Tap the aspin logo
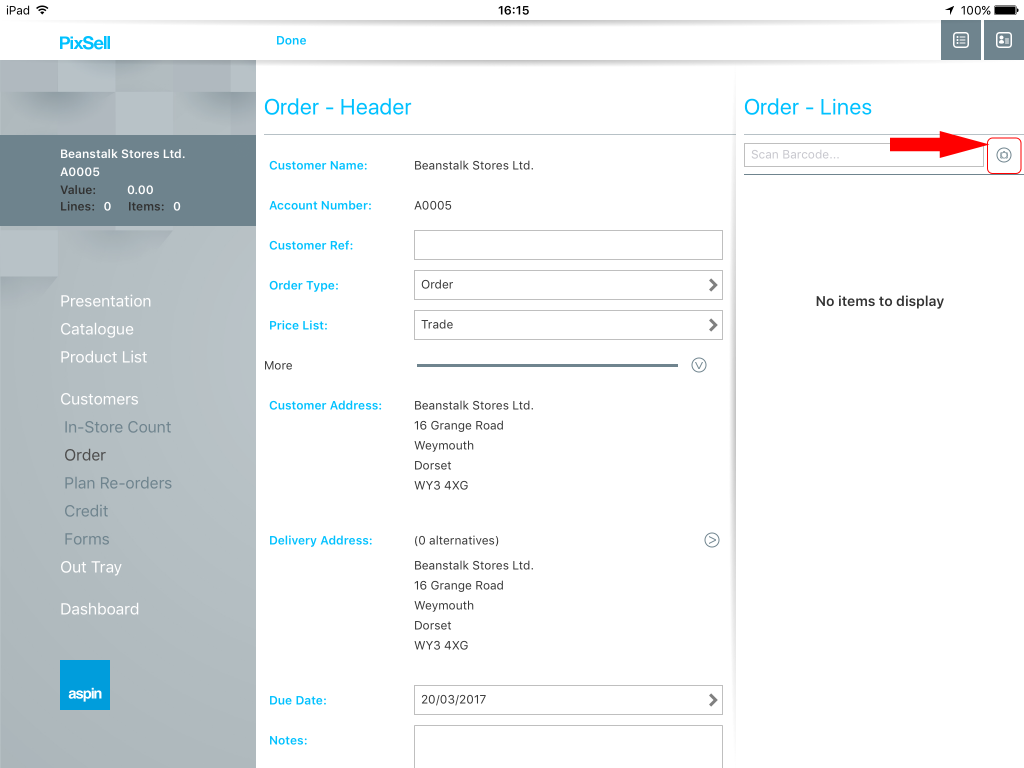1024x768 pixels. (85, 685)
